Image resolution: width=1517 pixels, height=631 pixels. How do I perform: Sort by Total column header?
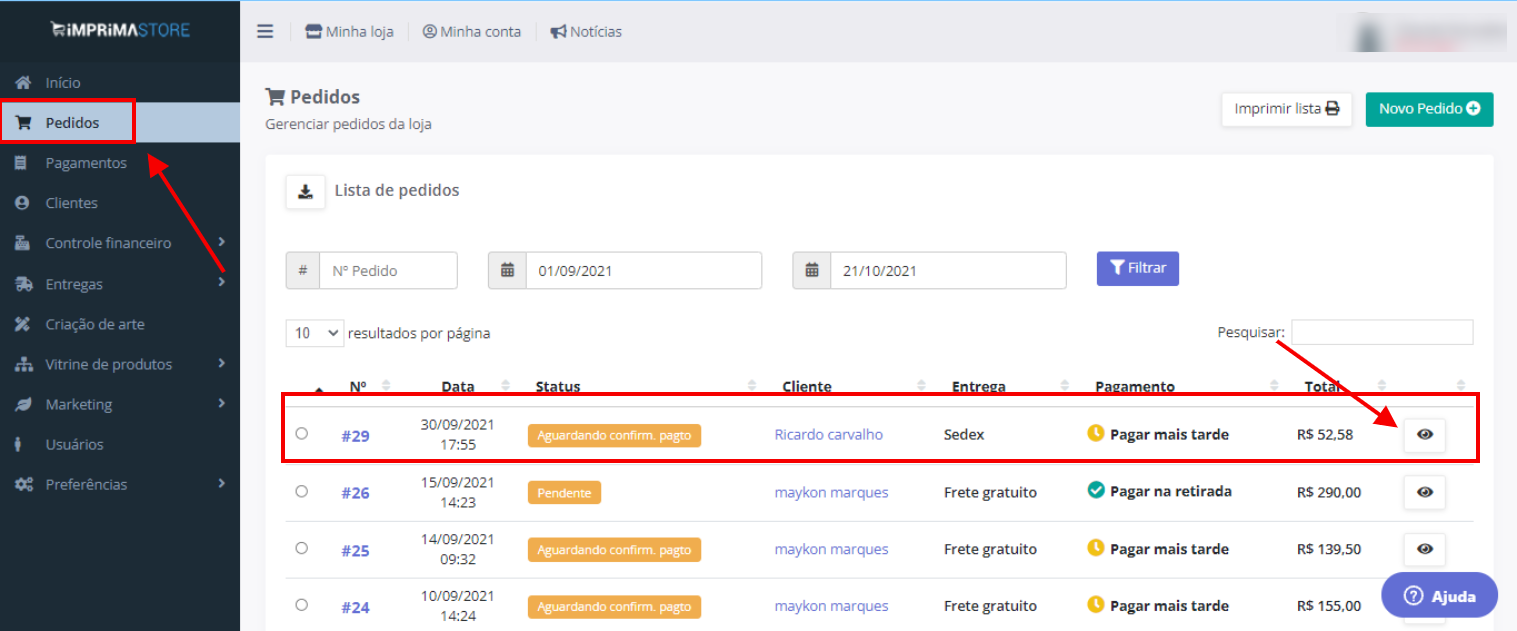(x=1322, y=386)
